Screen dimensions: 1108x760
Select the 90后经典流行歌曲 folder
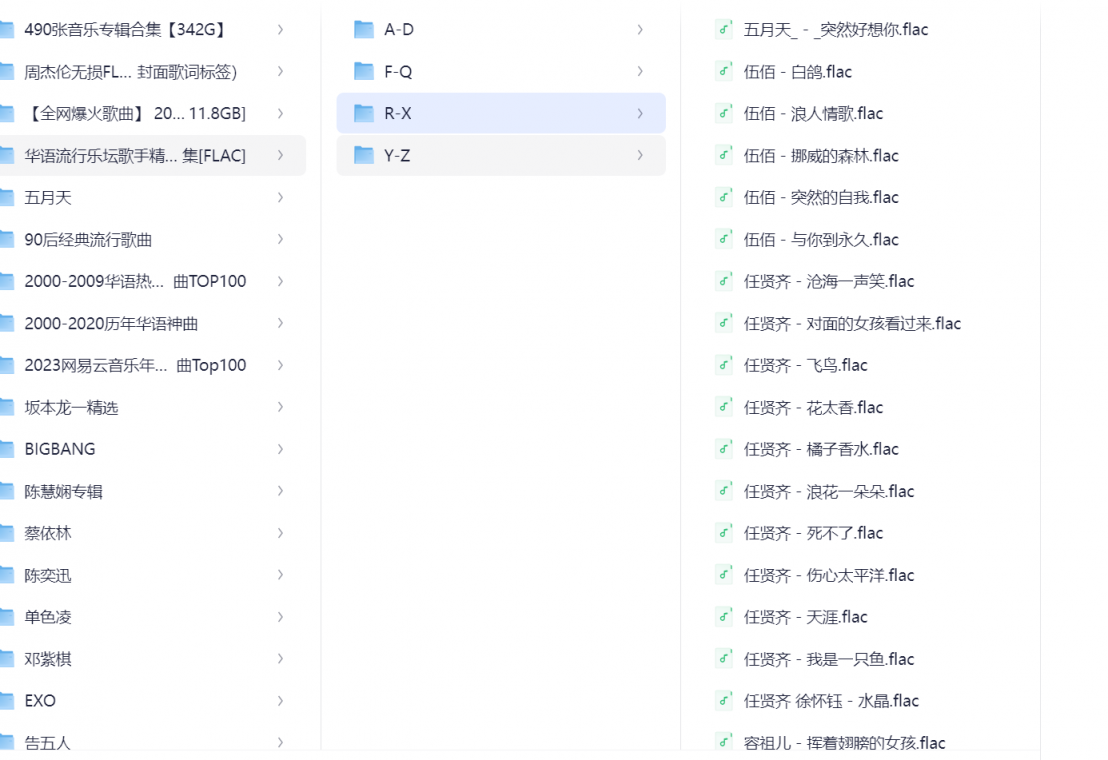click(x=88, y=240)
